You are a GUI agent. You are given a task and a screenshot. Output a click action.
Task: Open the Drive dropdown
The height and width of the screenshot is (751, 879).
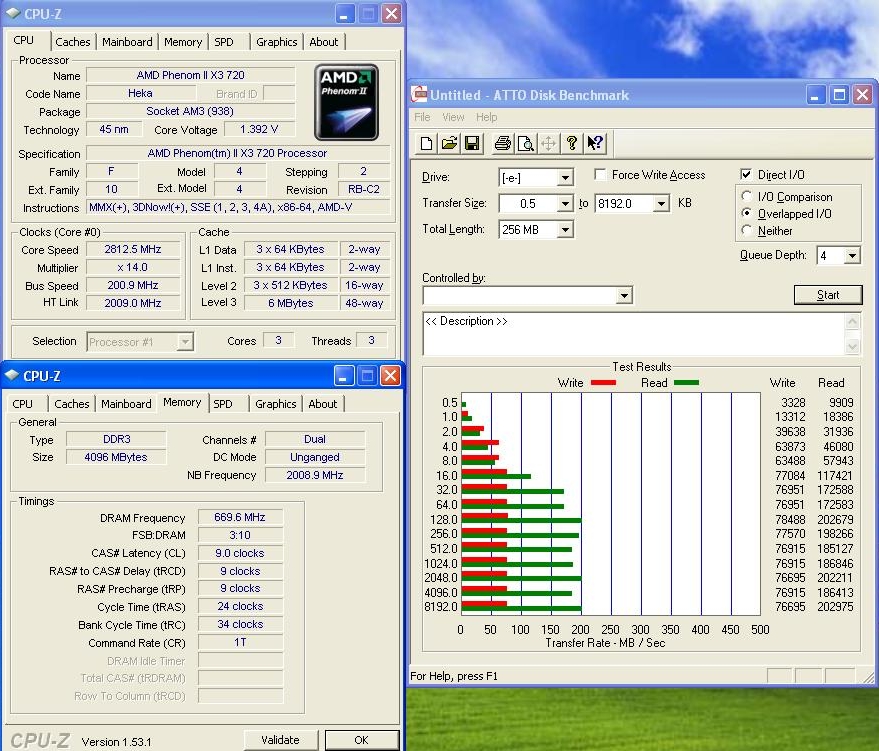566,178
